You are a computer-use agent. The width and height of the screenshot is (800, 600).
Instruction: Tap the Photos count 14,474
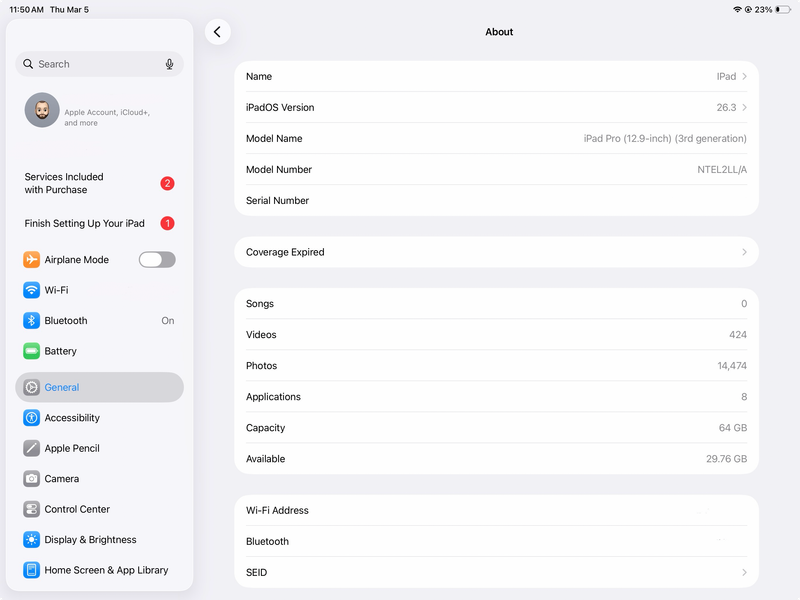[732, 366]
